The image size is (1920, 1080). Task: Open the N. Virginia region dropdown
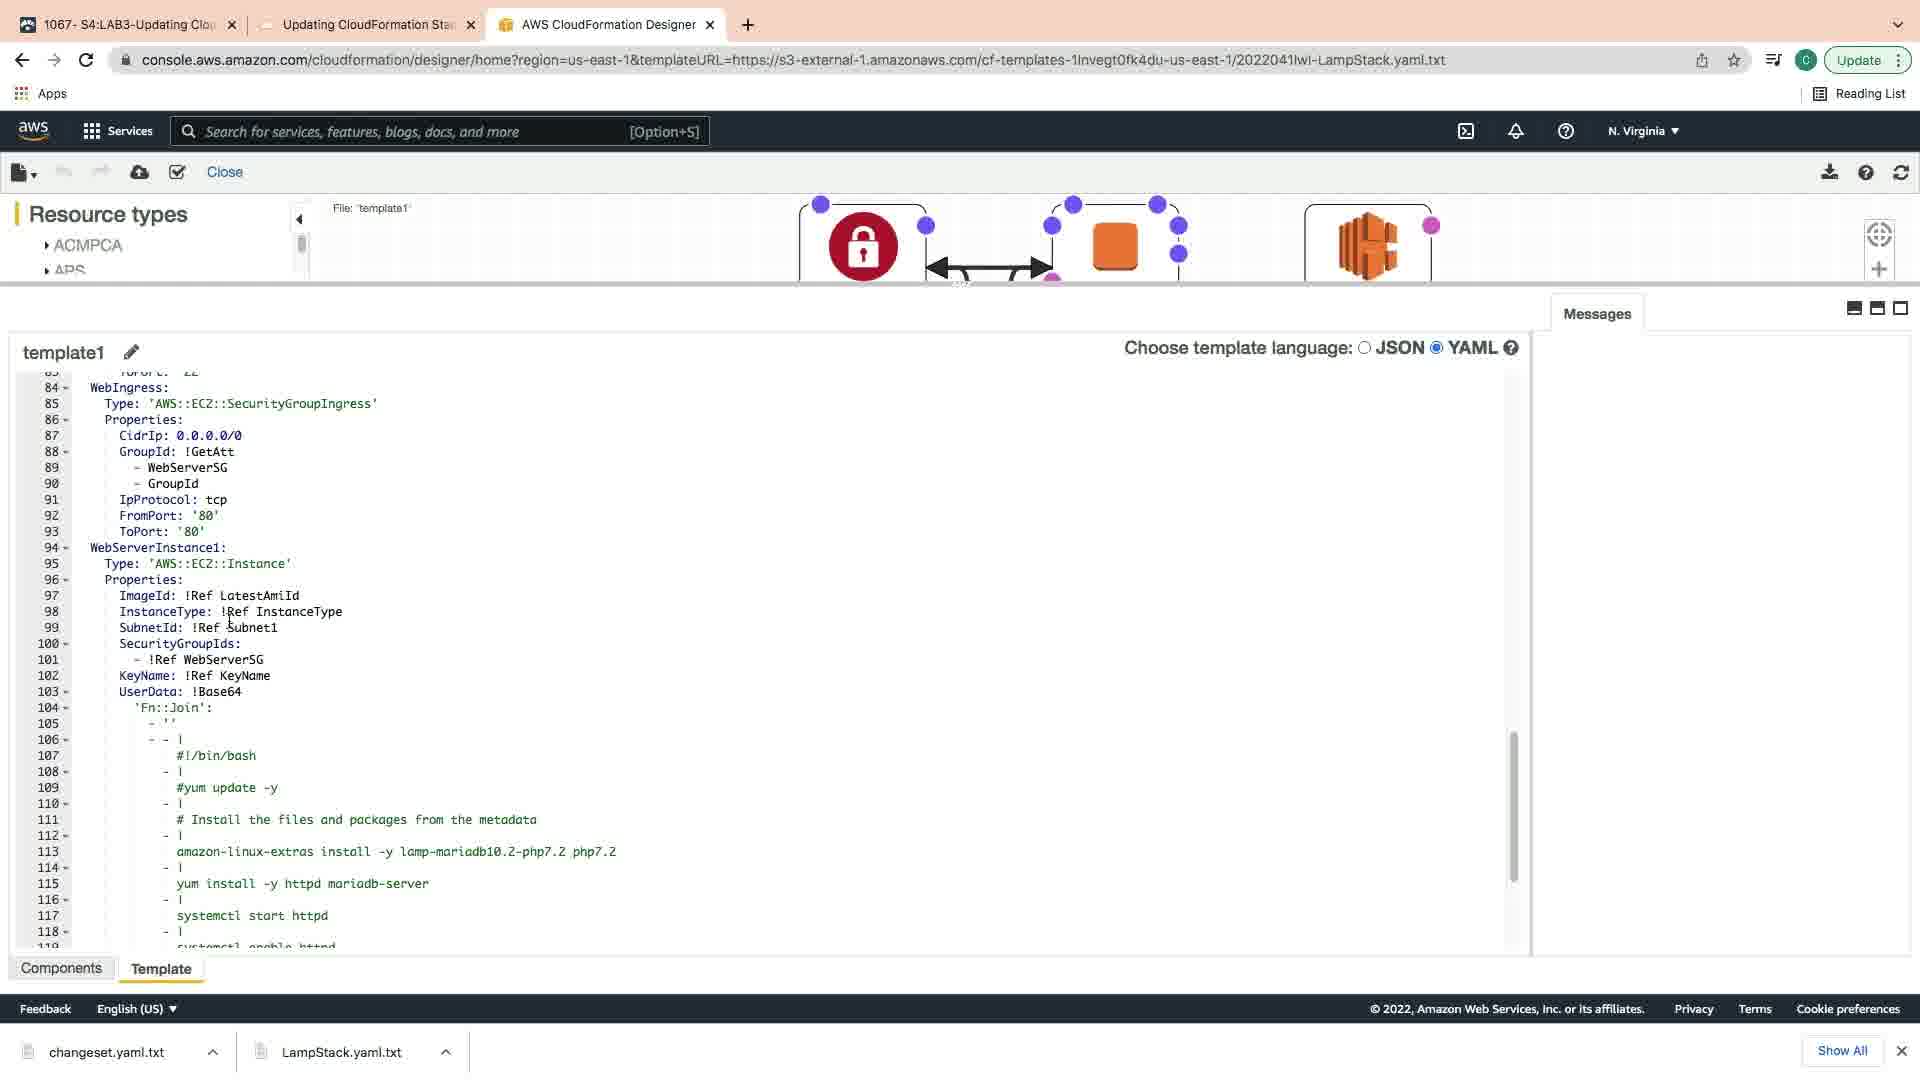tap(1642, 131)
